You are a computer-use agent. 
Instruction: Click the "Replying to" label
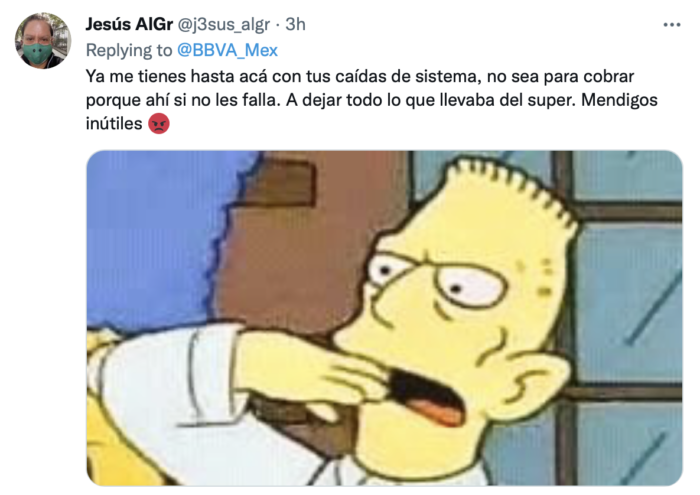(129, 50)
